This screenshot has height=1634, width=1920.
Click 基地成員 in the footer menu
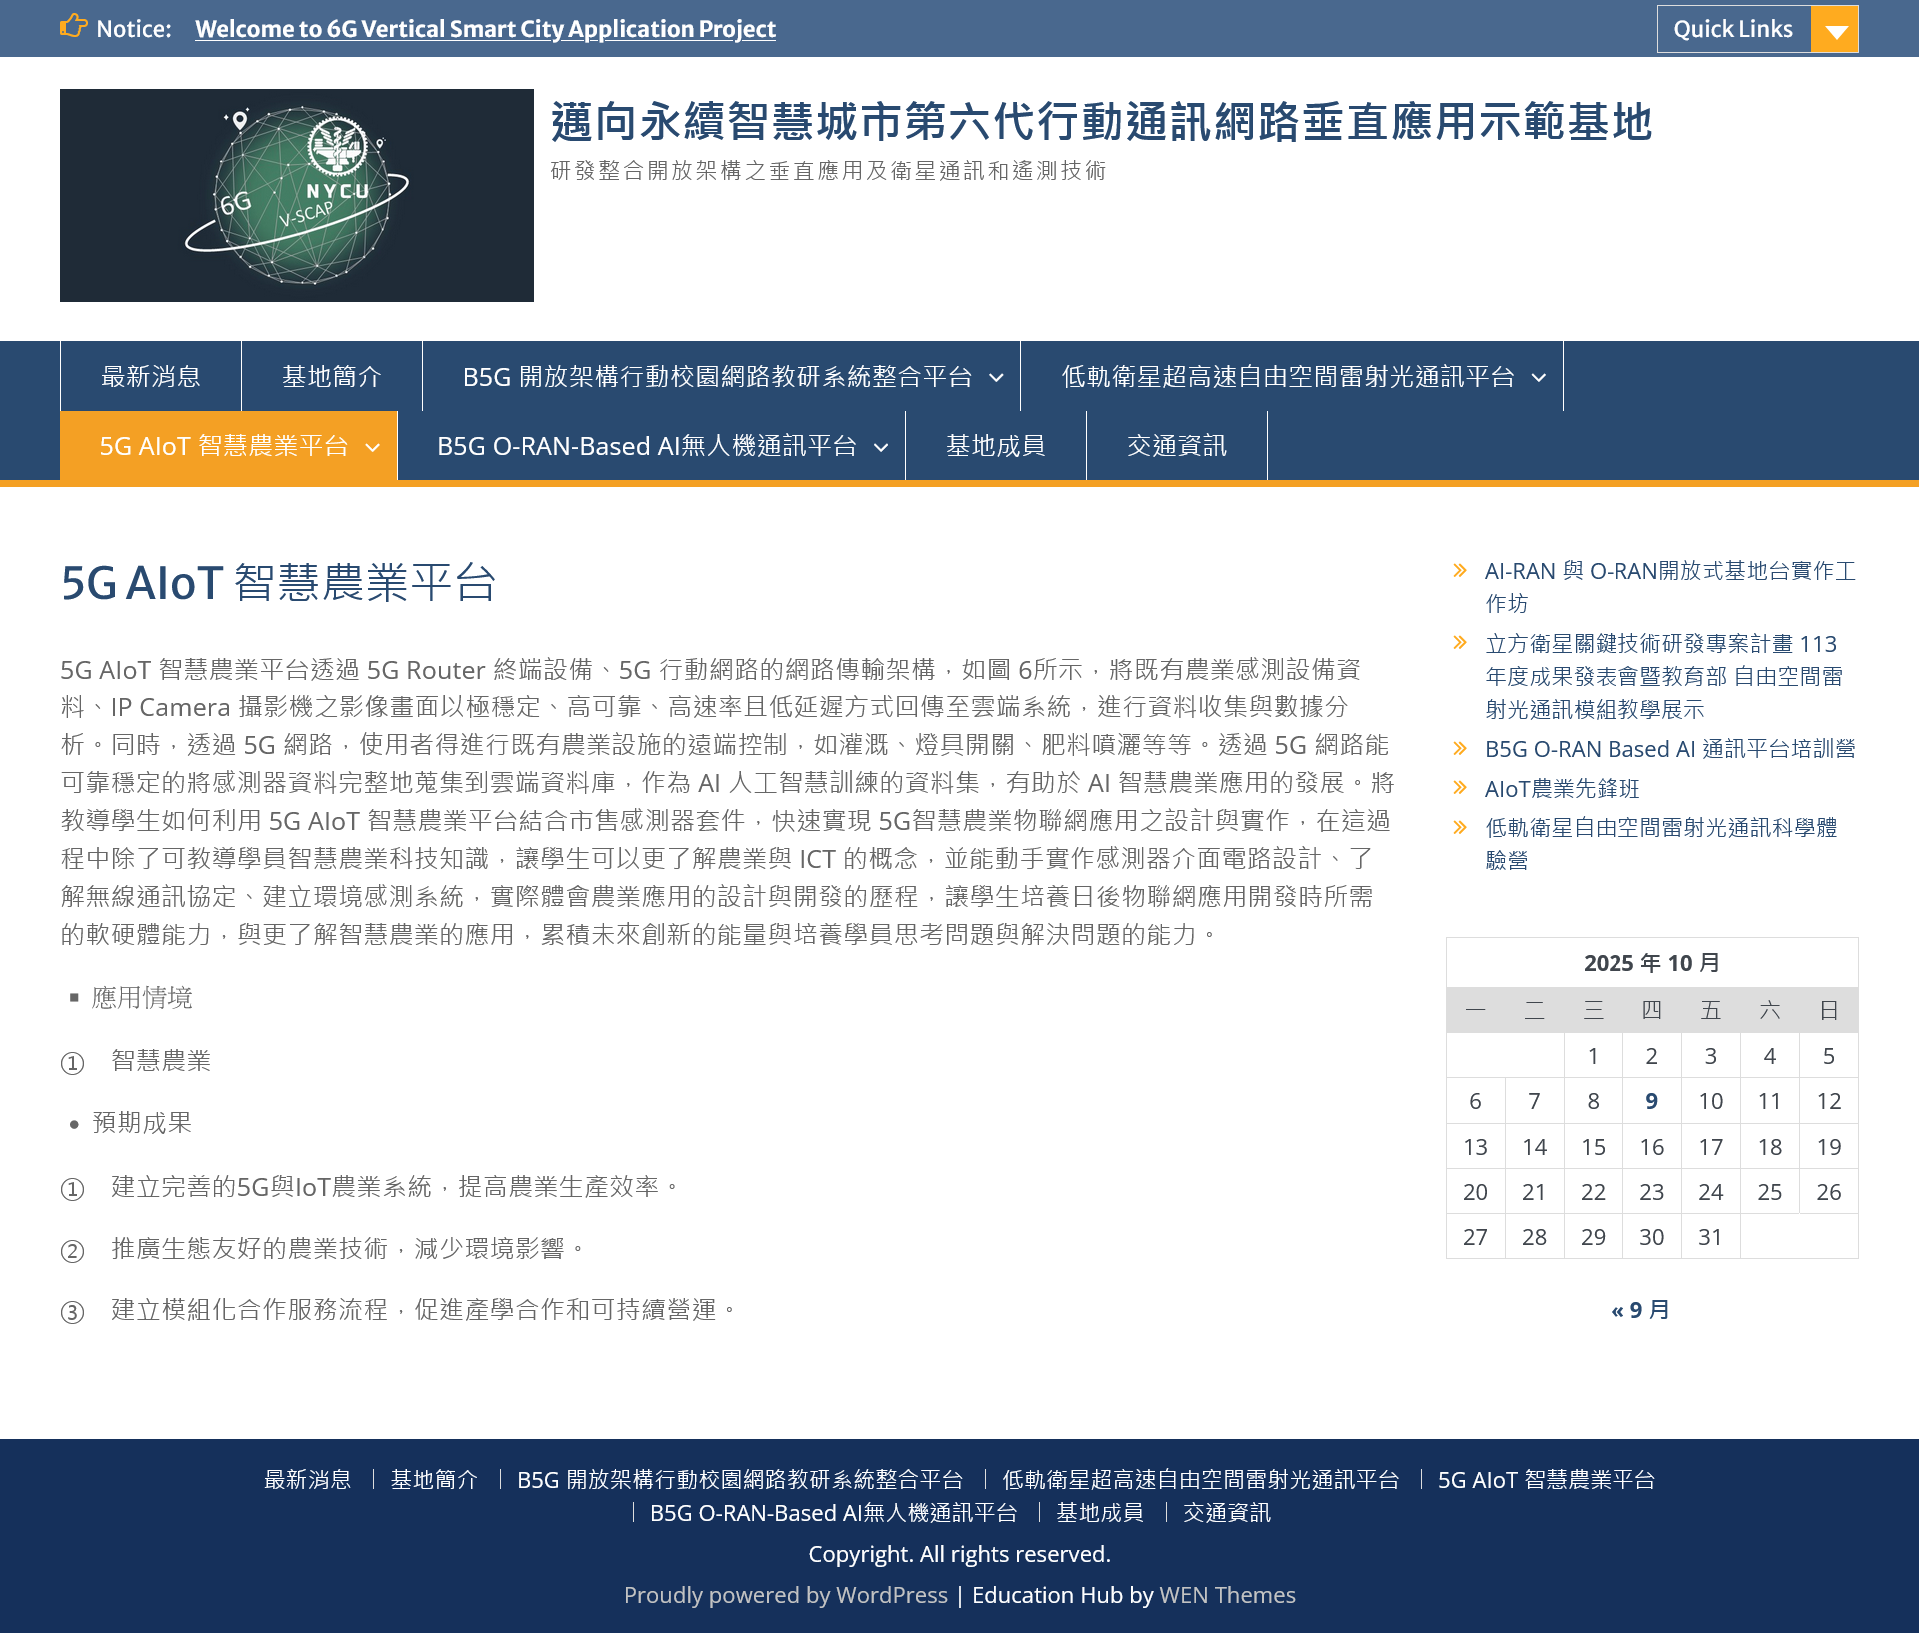pos(1099,1513)
